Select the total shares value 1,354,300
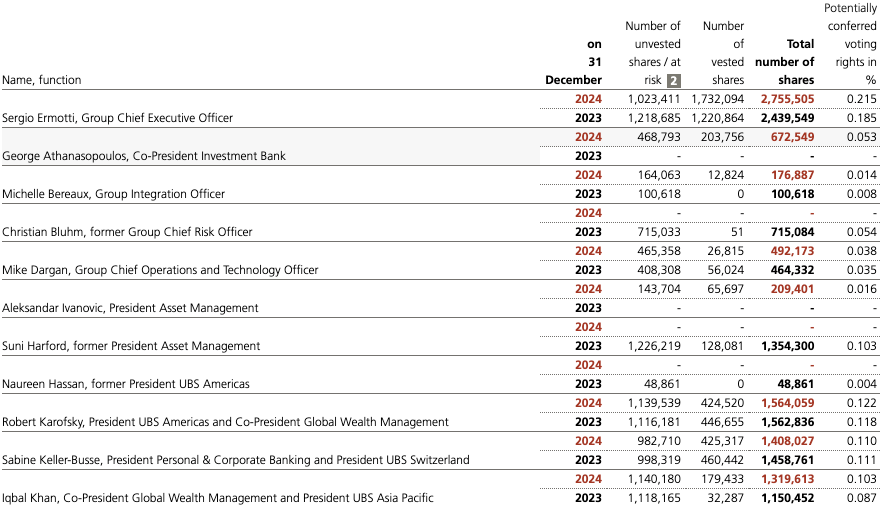The image size is (880, 505). pyautogui.click(x=787, y=346)
